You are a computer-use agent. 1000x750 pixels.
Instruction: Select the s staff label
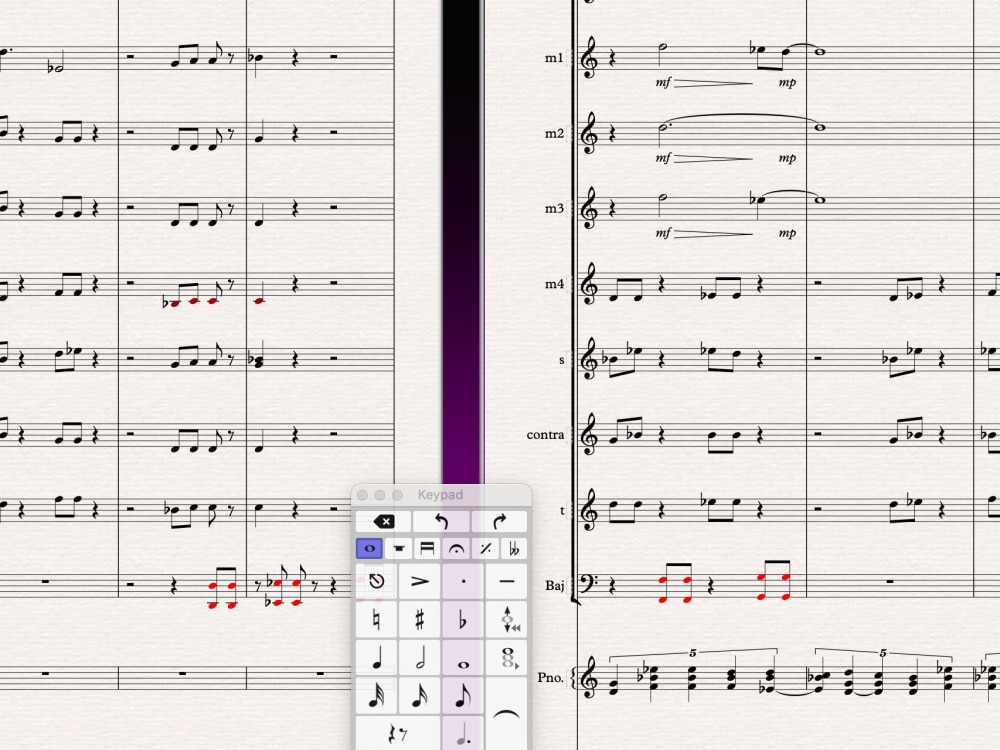[562, 360]
